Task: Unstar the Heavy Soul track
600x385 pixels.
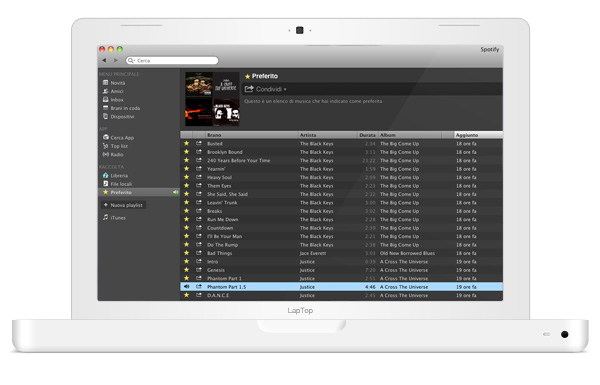Action: [x=186, y=177]
